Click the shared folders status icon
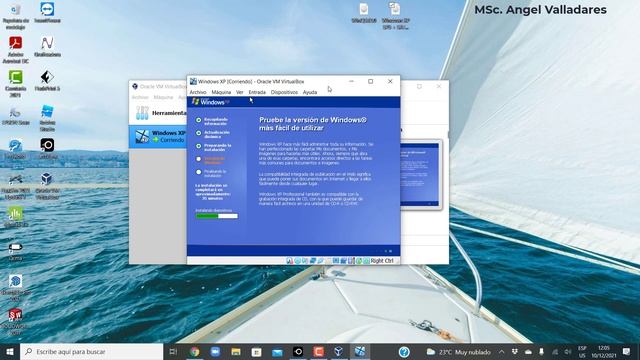 tap(328, 261)
